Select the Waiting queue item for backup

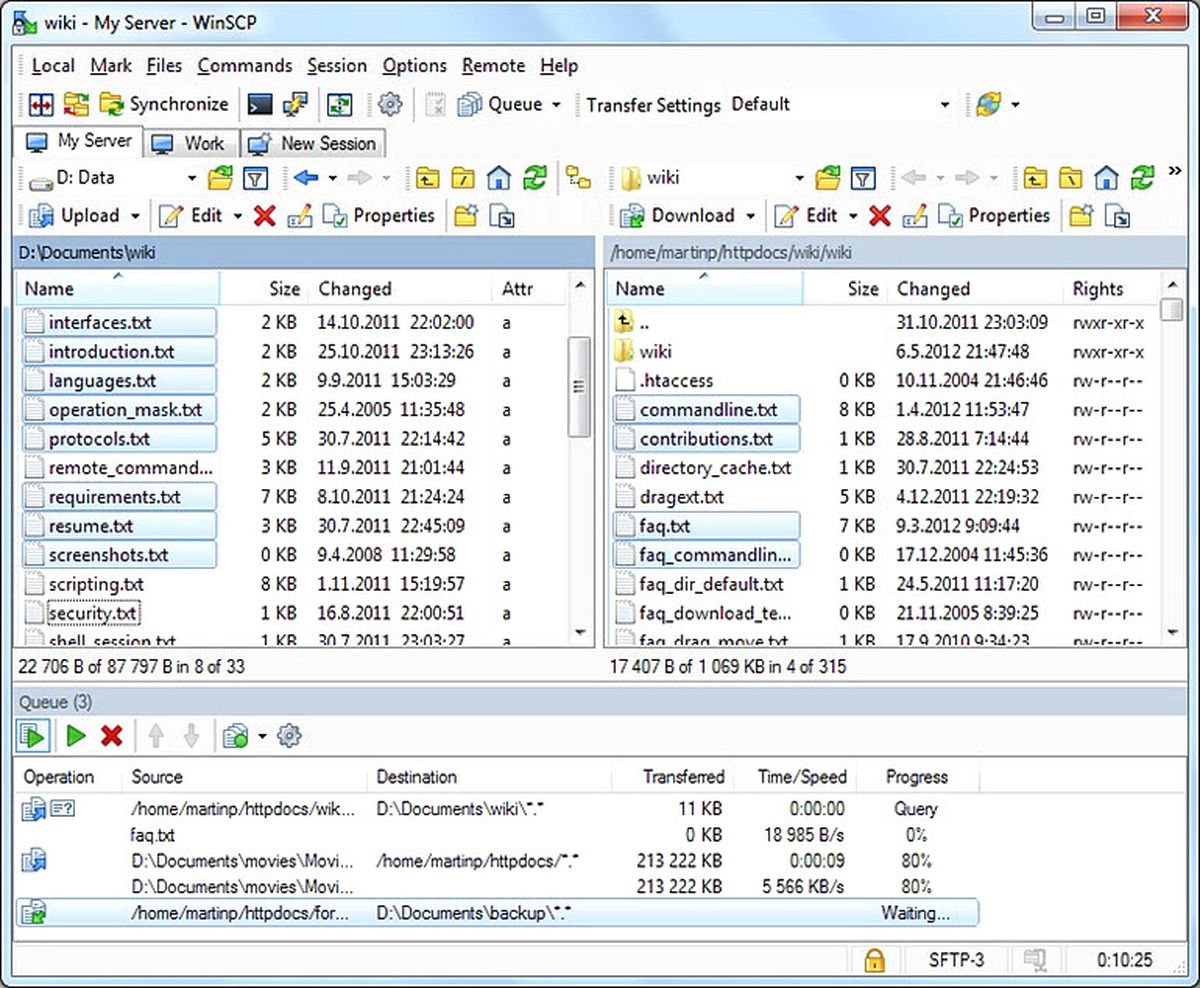point(497,912)
